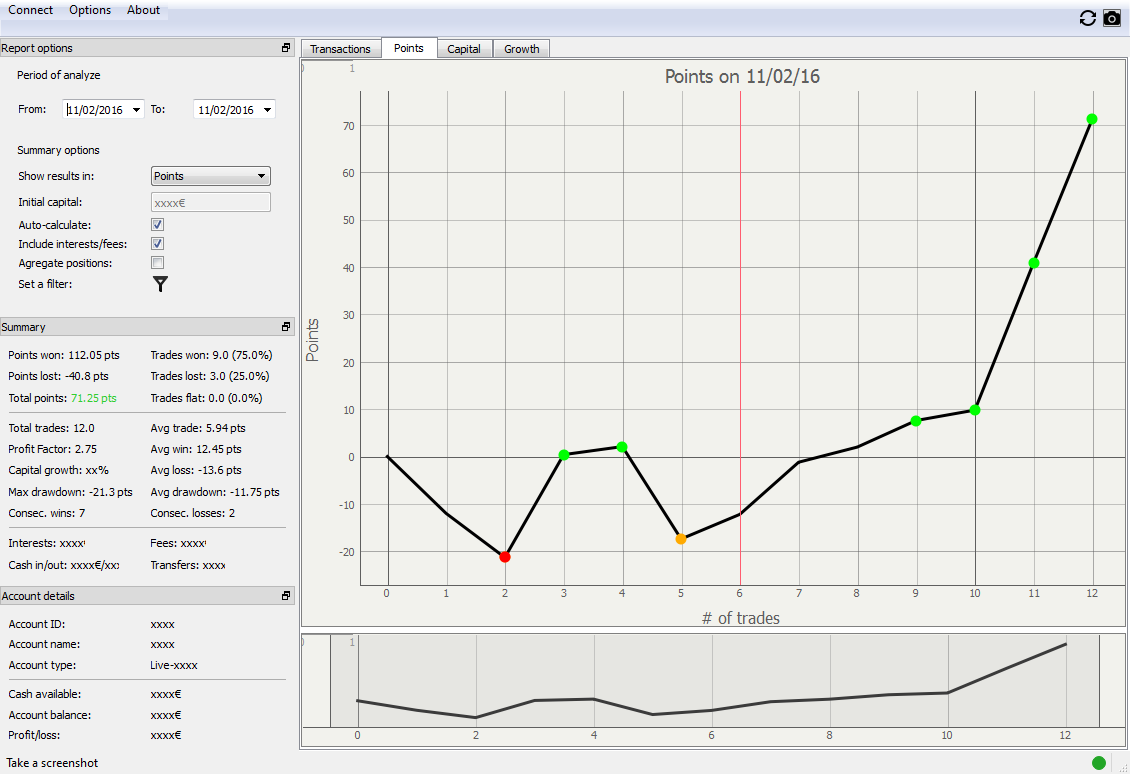Viewport: 1130px width, 774px height.
Task: Click the green point at trade 9
Action: pyautogui.click(x=915, y=421)
